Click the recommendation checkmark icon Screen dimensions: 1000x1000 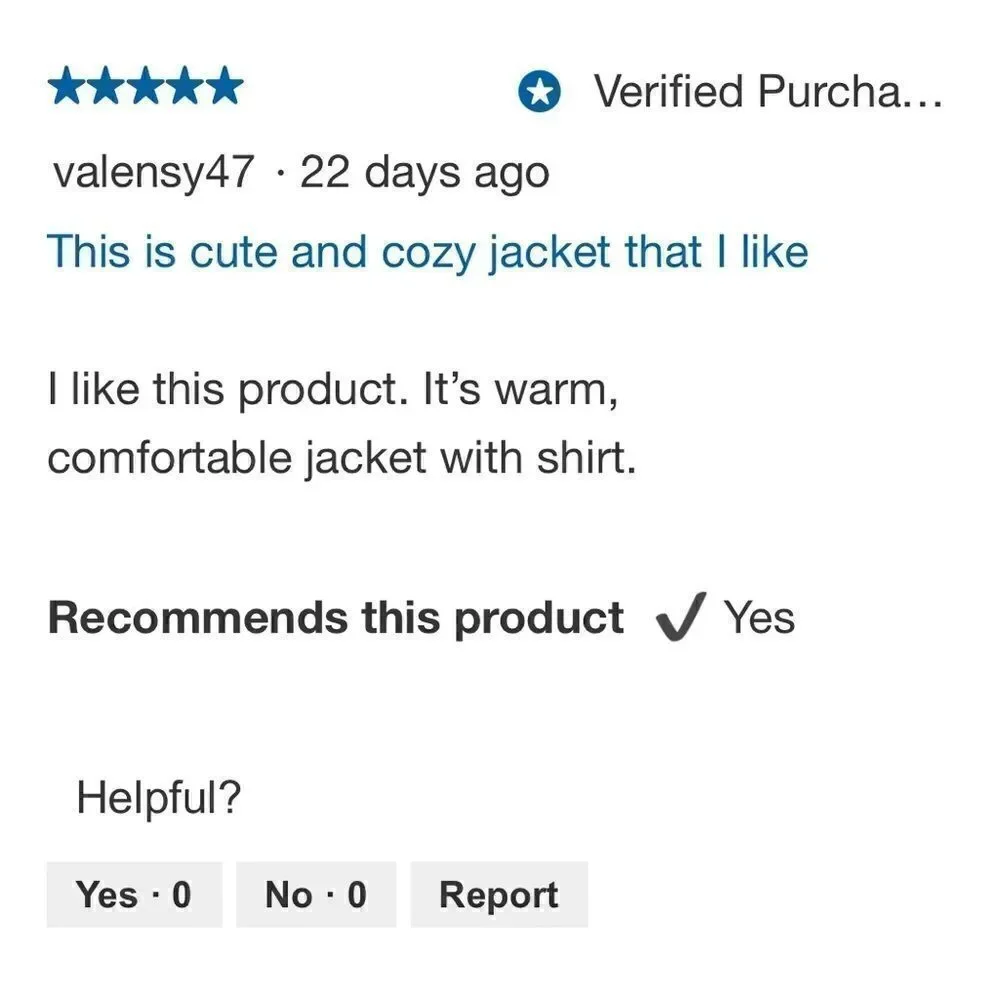pos(680,618)
